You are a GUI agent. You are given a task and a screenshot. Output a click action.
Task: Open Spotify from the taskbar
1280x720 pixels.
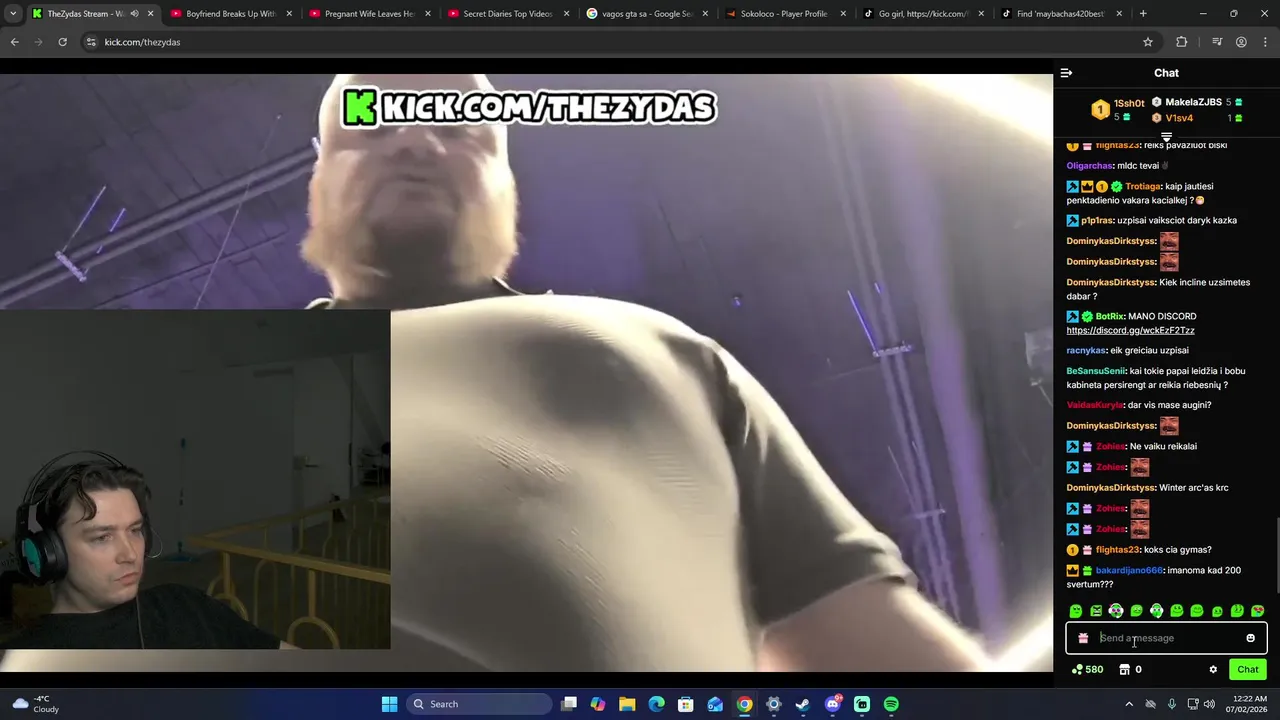pyautogui.click(x=891, y=704)
